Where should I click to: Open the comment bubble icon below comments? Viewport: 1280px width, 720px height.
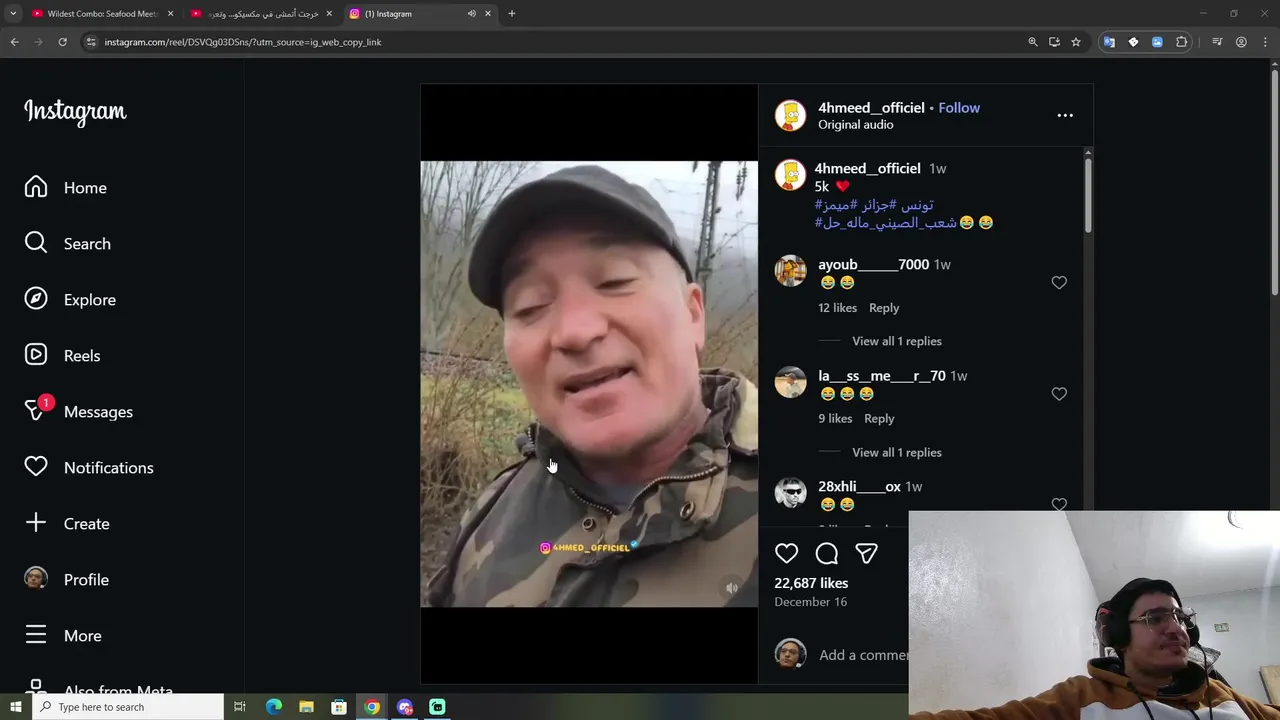coord(827,553)
